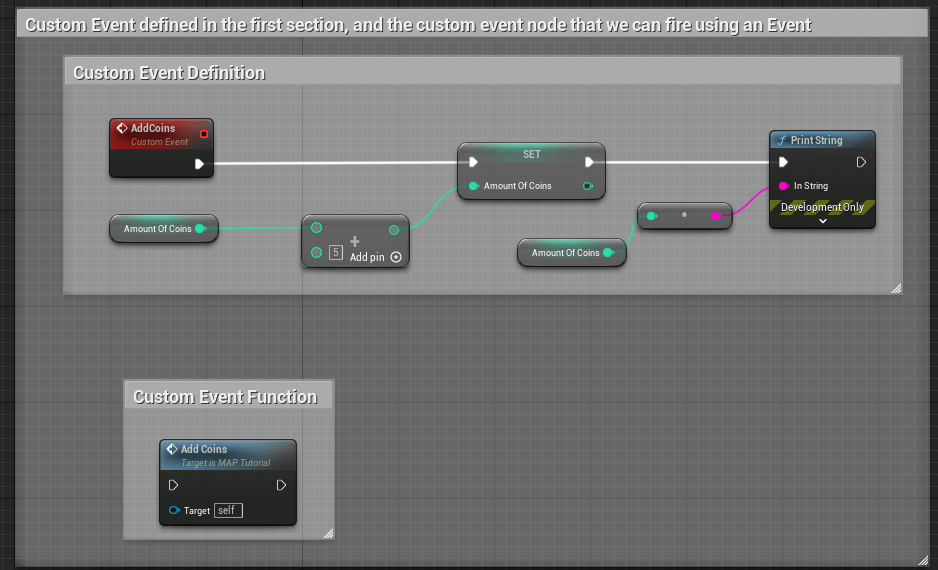Click the SET node's exec input pin
Screen dimensions: 938x570
[x=472, y=162]
